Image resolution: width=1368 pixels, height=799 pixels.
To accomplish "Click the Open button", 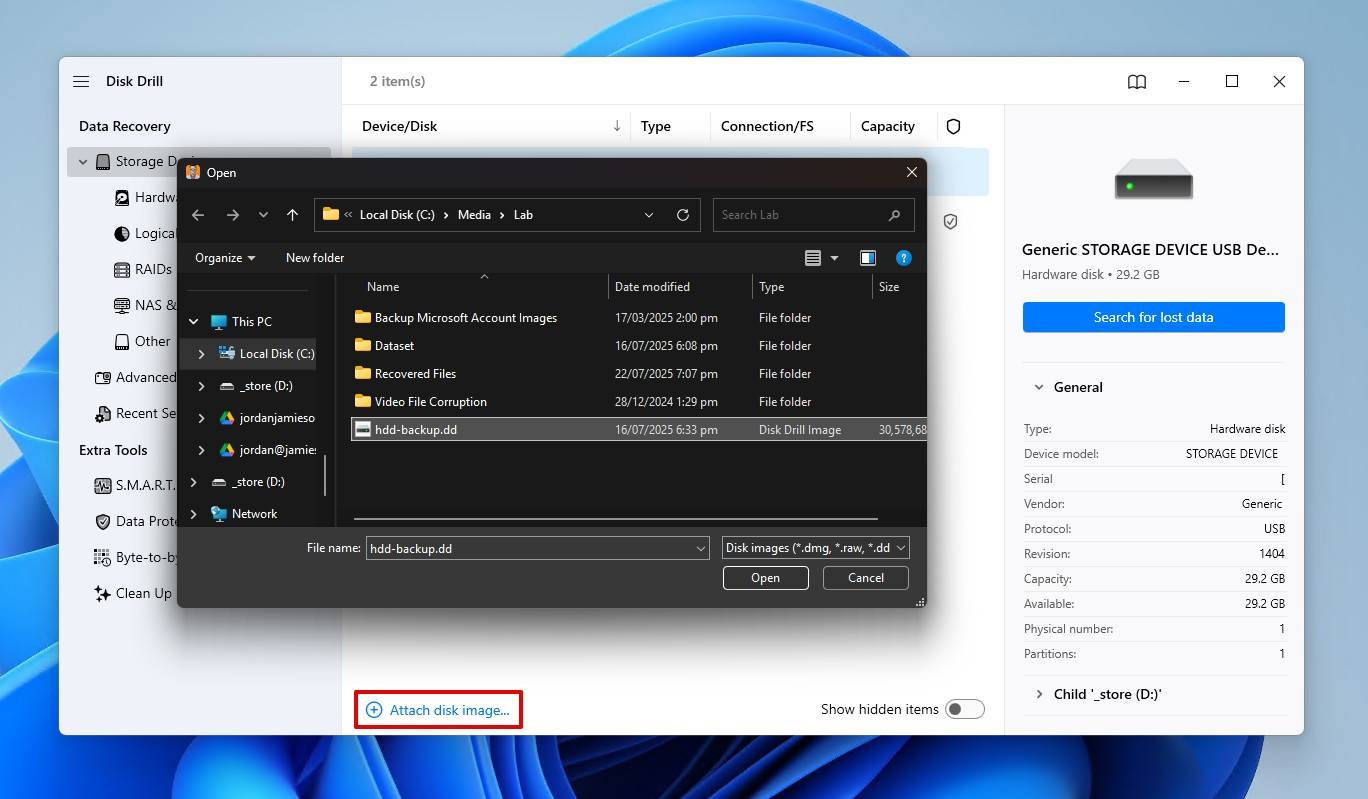I will coord(765,578).
